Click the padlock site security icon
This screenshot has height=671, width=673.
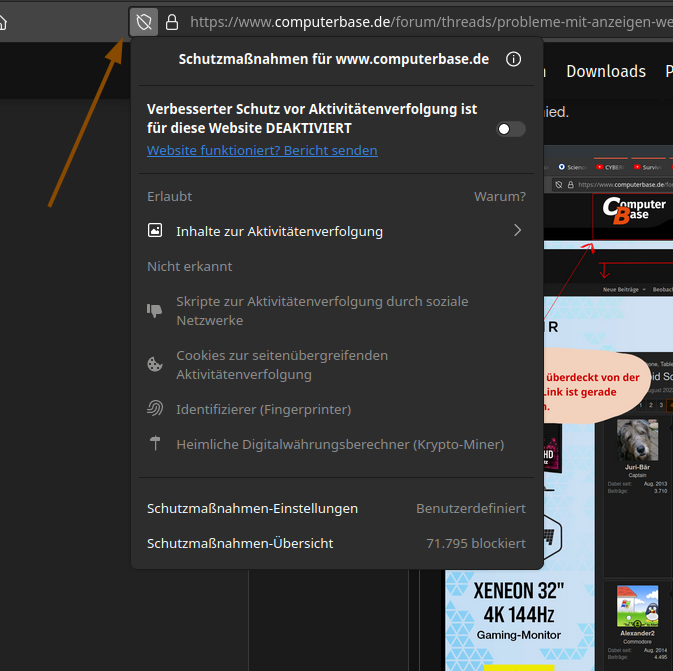pyautogui.click(x=172, y=22)
